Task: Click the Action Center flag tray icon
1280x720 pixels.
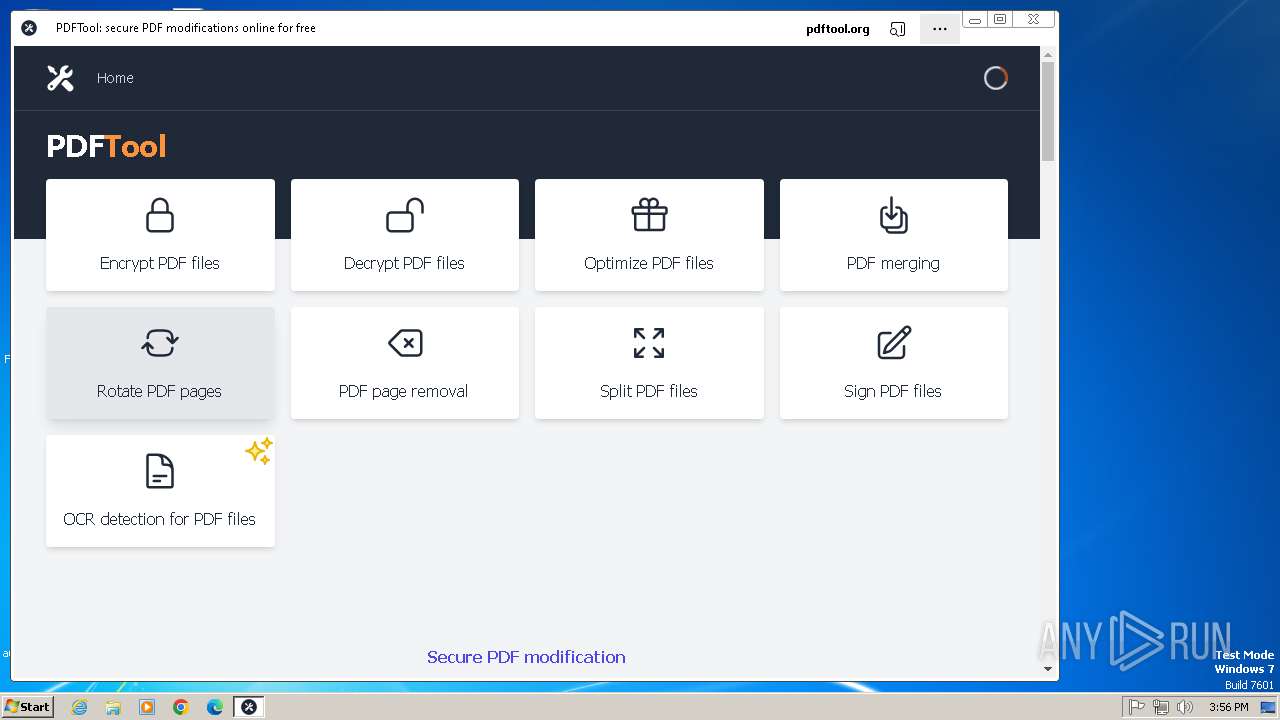Action: [1137, 707]
